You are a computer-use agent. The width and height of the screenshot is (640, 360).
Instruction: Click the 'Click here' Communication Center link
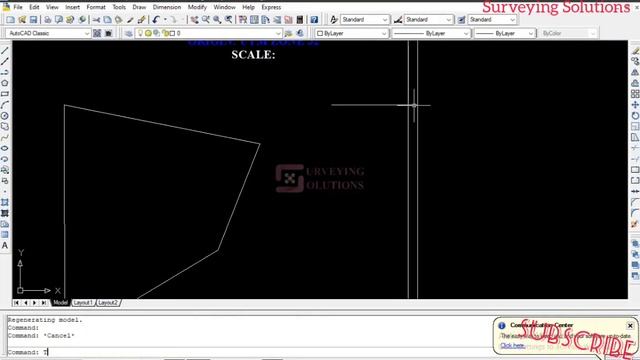click(513, 346)
